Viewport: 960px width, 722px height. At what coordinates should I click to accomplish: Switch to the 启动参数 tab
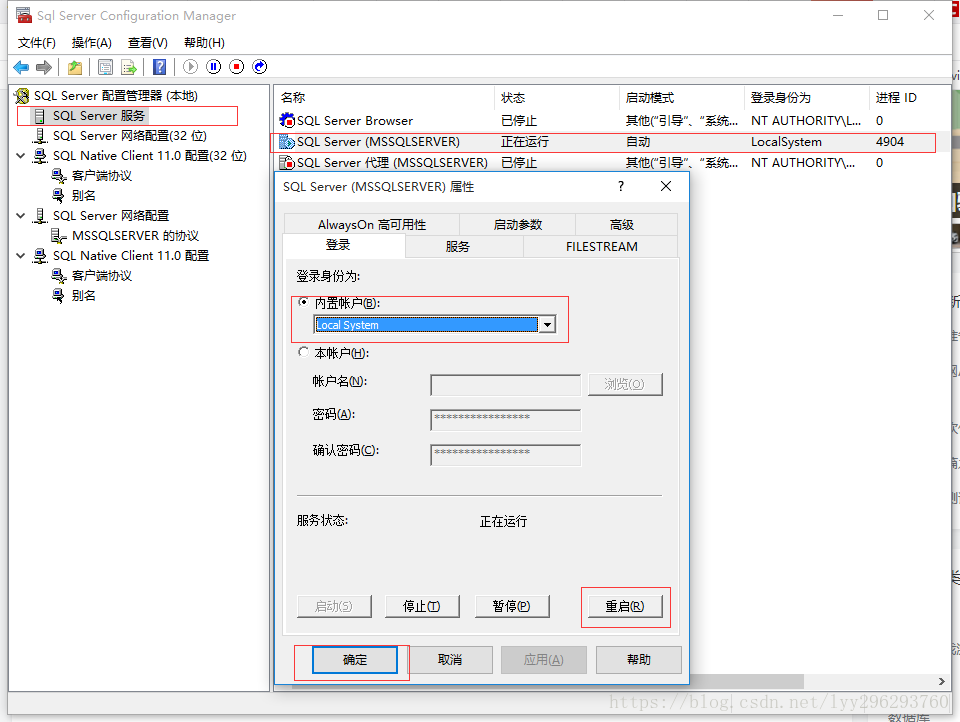coord(518,225)
